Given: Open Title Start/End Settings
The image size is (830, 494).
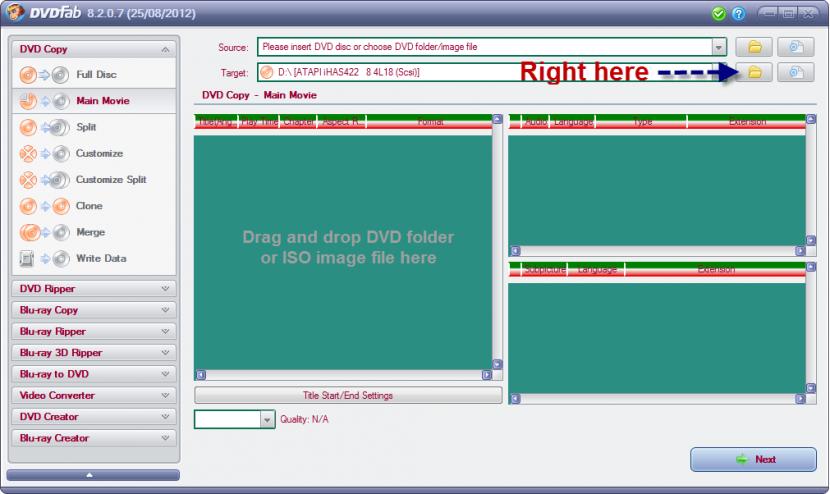Looking at the screenshot, I should pyautogui.click(x=348, y=396).
